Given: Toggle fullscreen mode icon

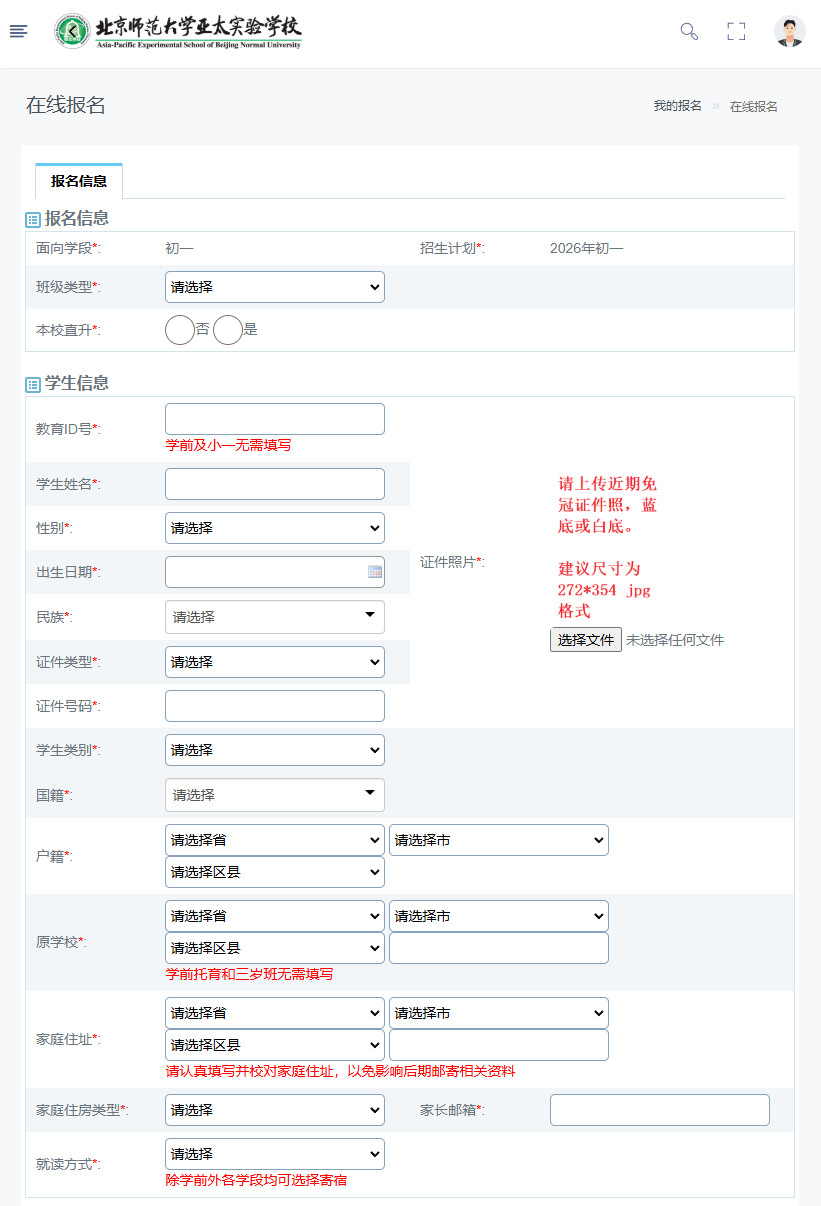Looking at the screenshot, I should tap(736, 31).
